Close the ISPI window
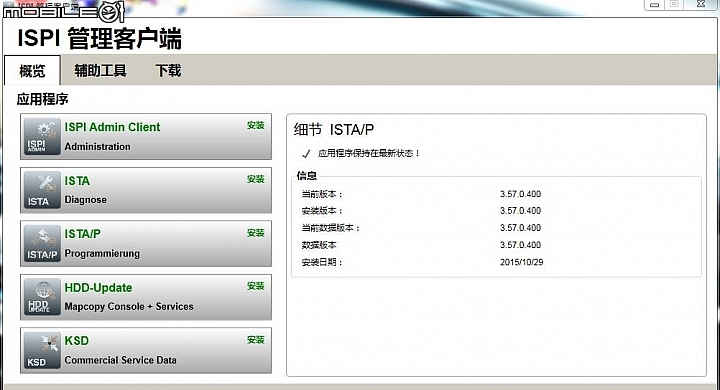This screenshot has height=390, width=720. (701, 4)
